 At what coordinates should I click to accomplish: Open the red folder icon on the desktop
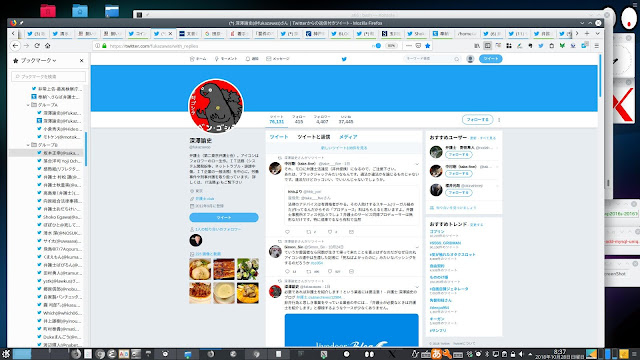click(x=48, y=11)
